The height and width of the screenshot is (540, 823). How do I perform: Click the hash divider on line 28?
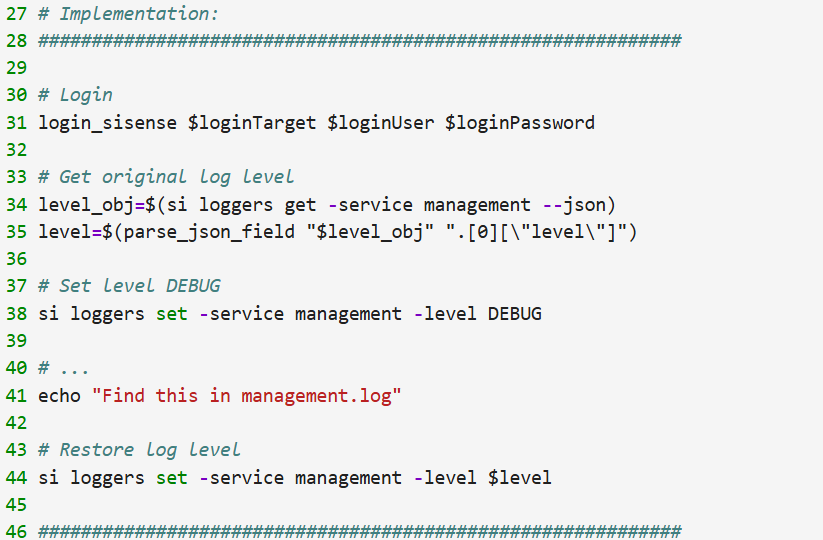[359, 41]
